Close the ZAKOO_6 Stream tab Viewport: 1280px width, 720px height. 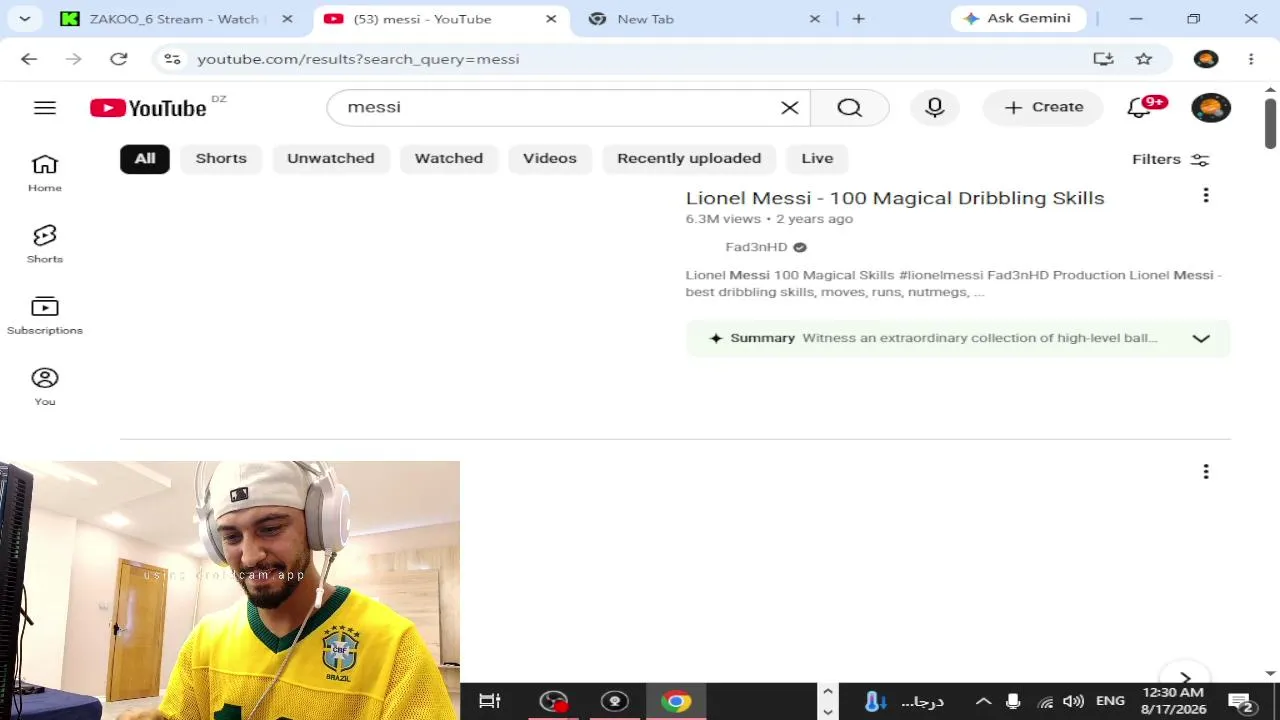pos(288,19)
